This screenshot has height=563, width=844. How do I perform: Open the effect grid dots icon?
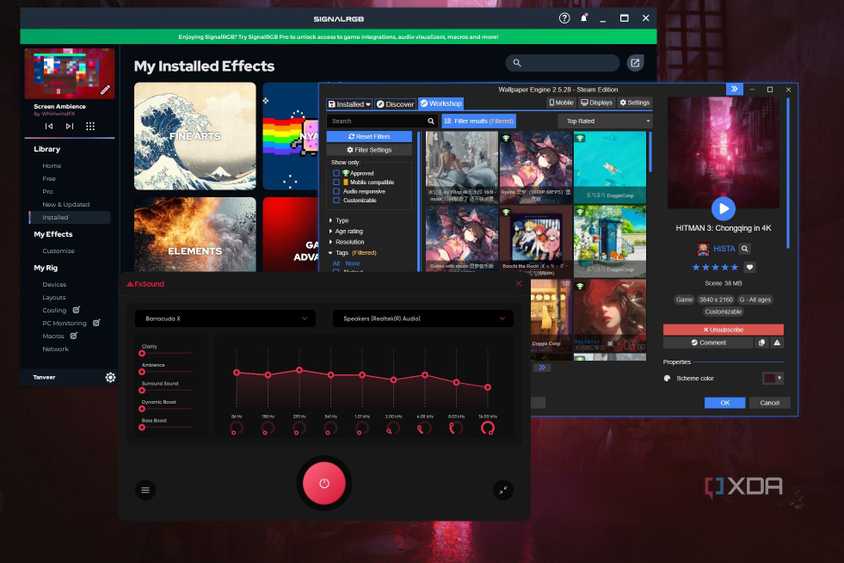click(90, 126)
